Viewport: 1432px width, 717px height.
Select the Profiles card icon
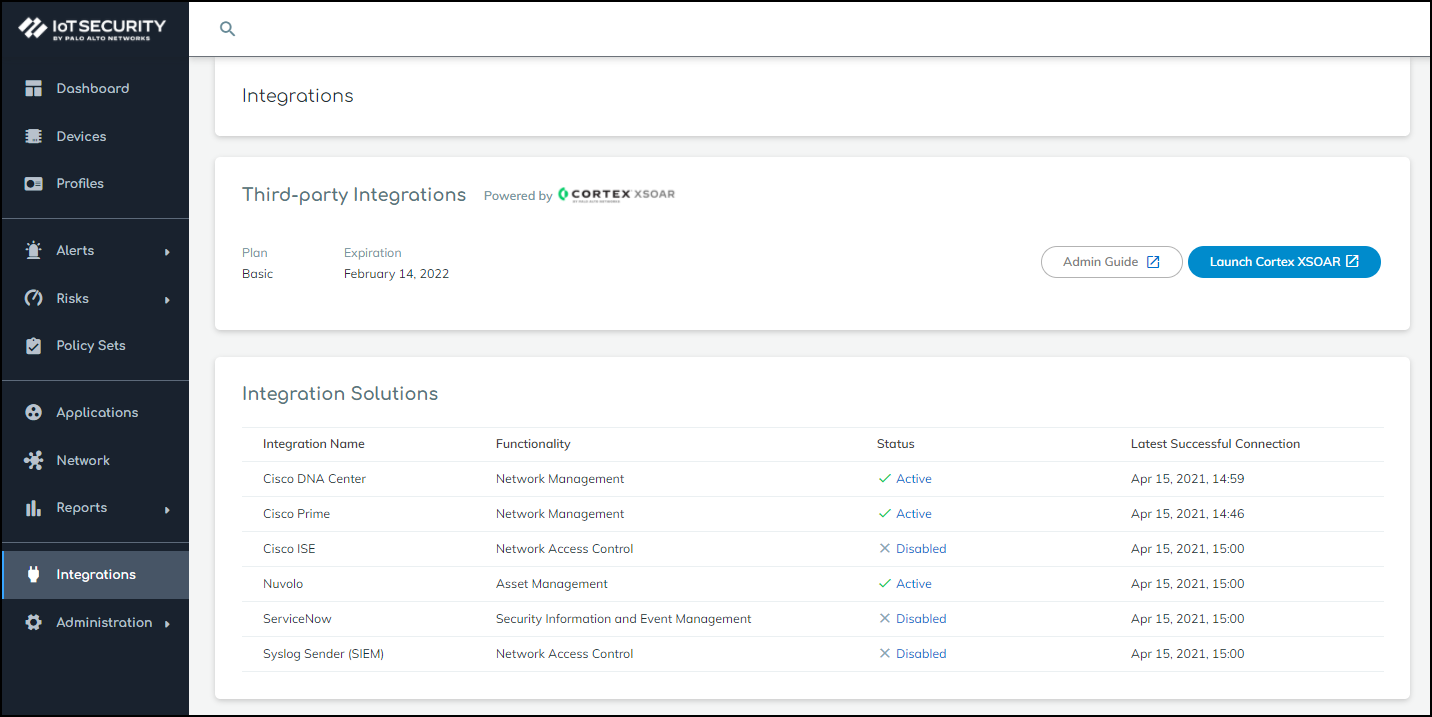[x=34, y=184]
